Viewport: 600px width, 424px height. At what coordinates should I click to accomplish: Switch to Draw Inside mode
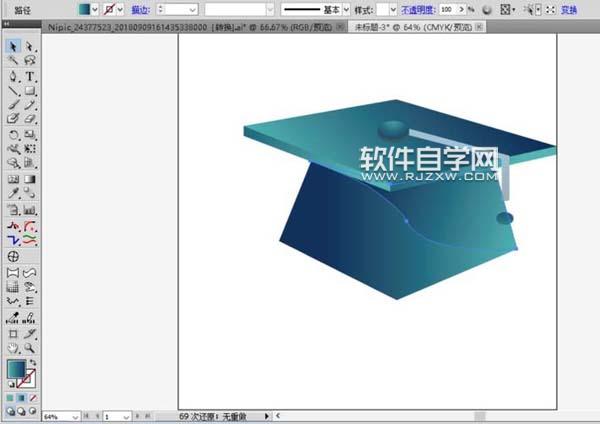tap(33, 411)
